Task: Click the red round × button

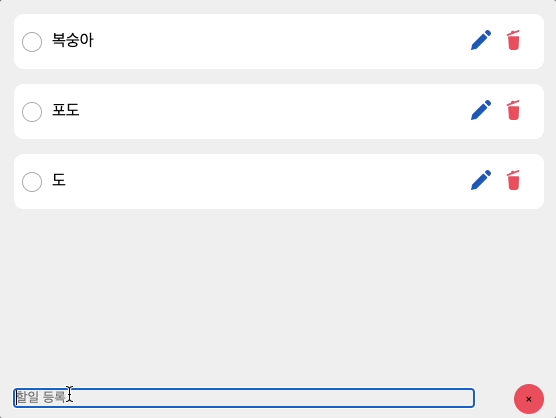Action: pos(529,399)
